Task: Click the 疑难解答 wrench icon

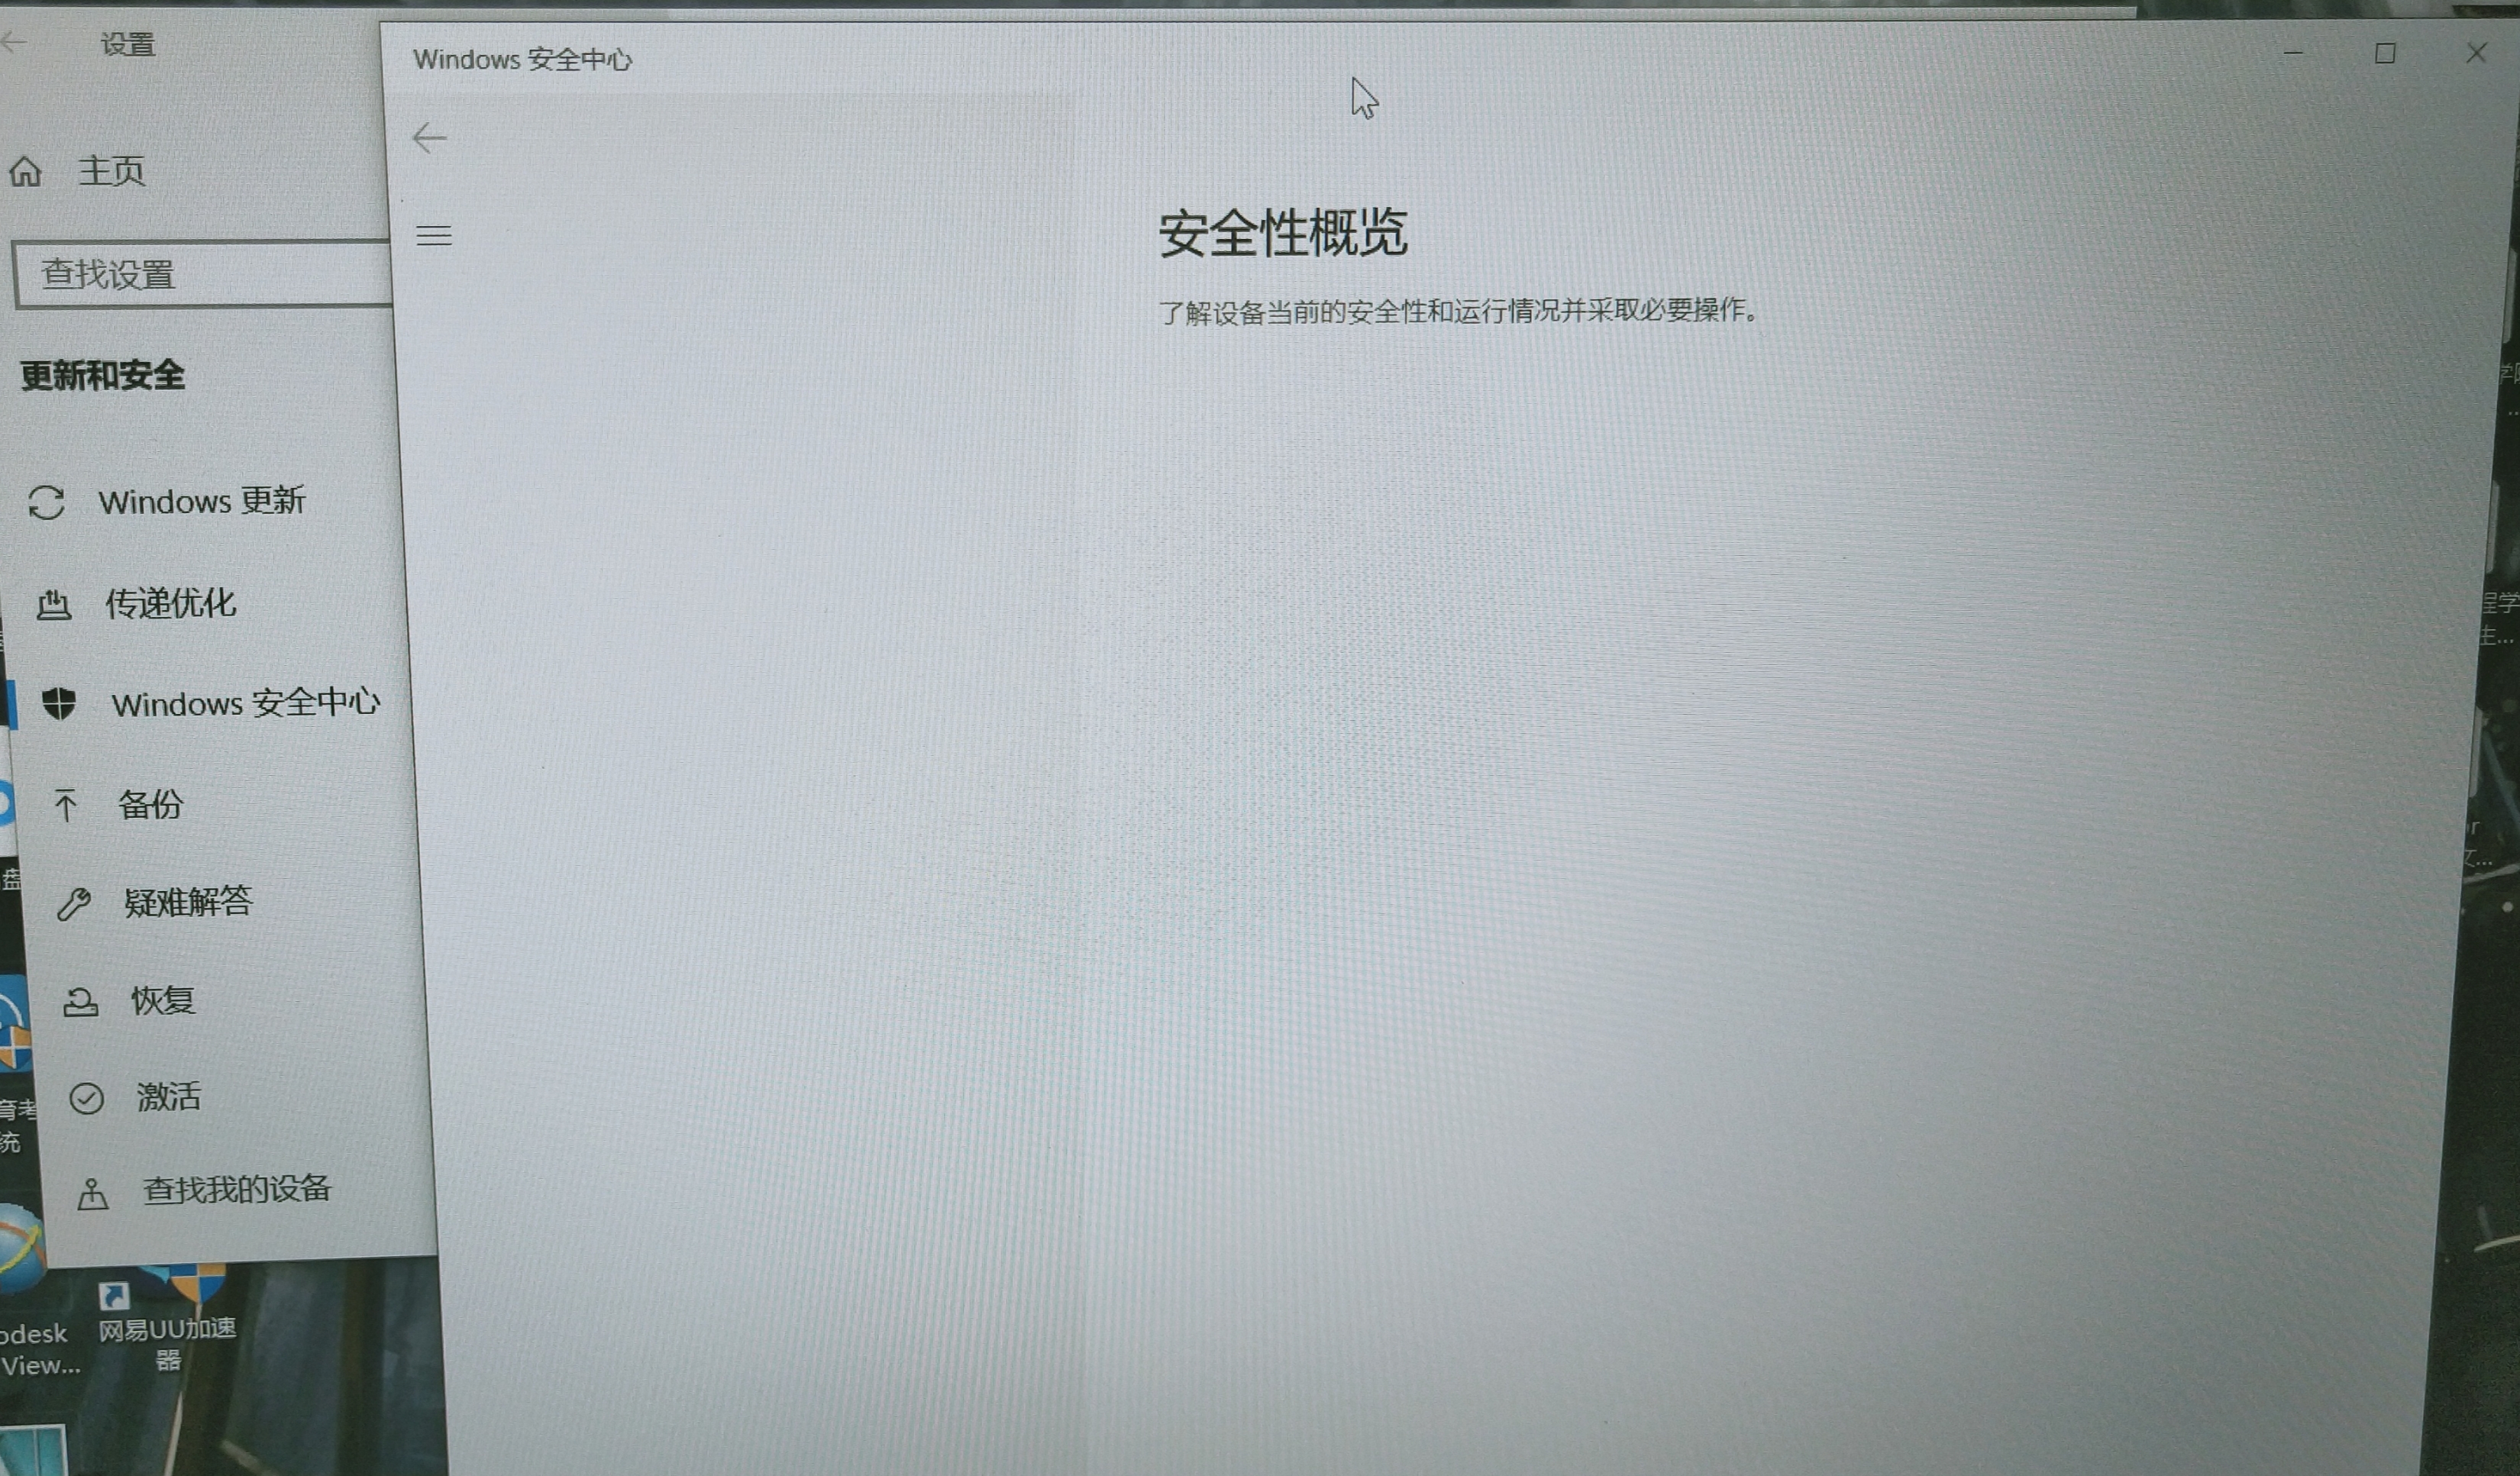Action: click(74, 903)
